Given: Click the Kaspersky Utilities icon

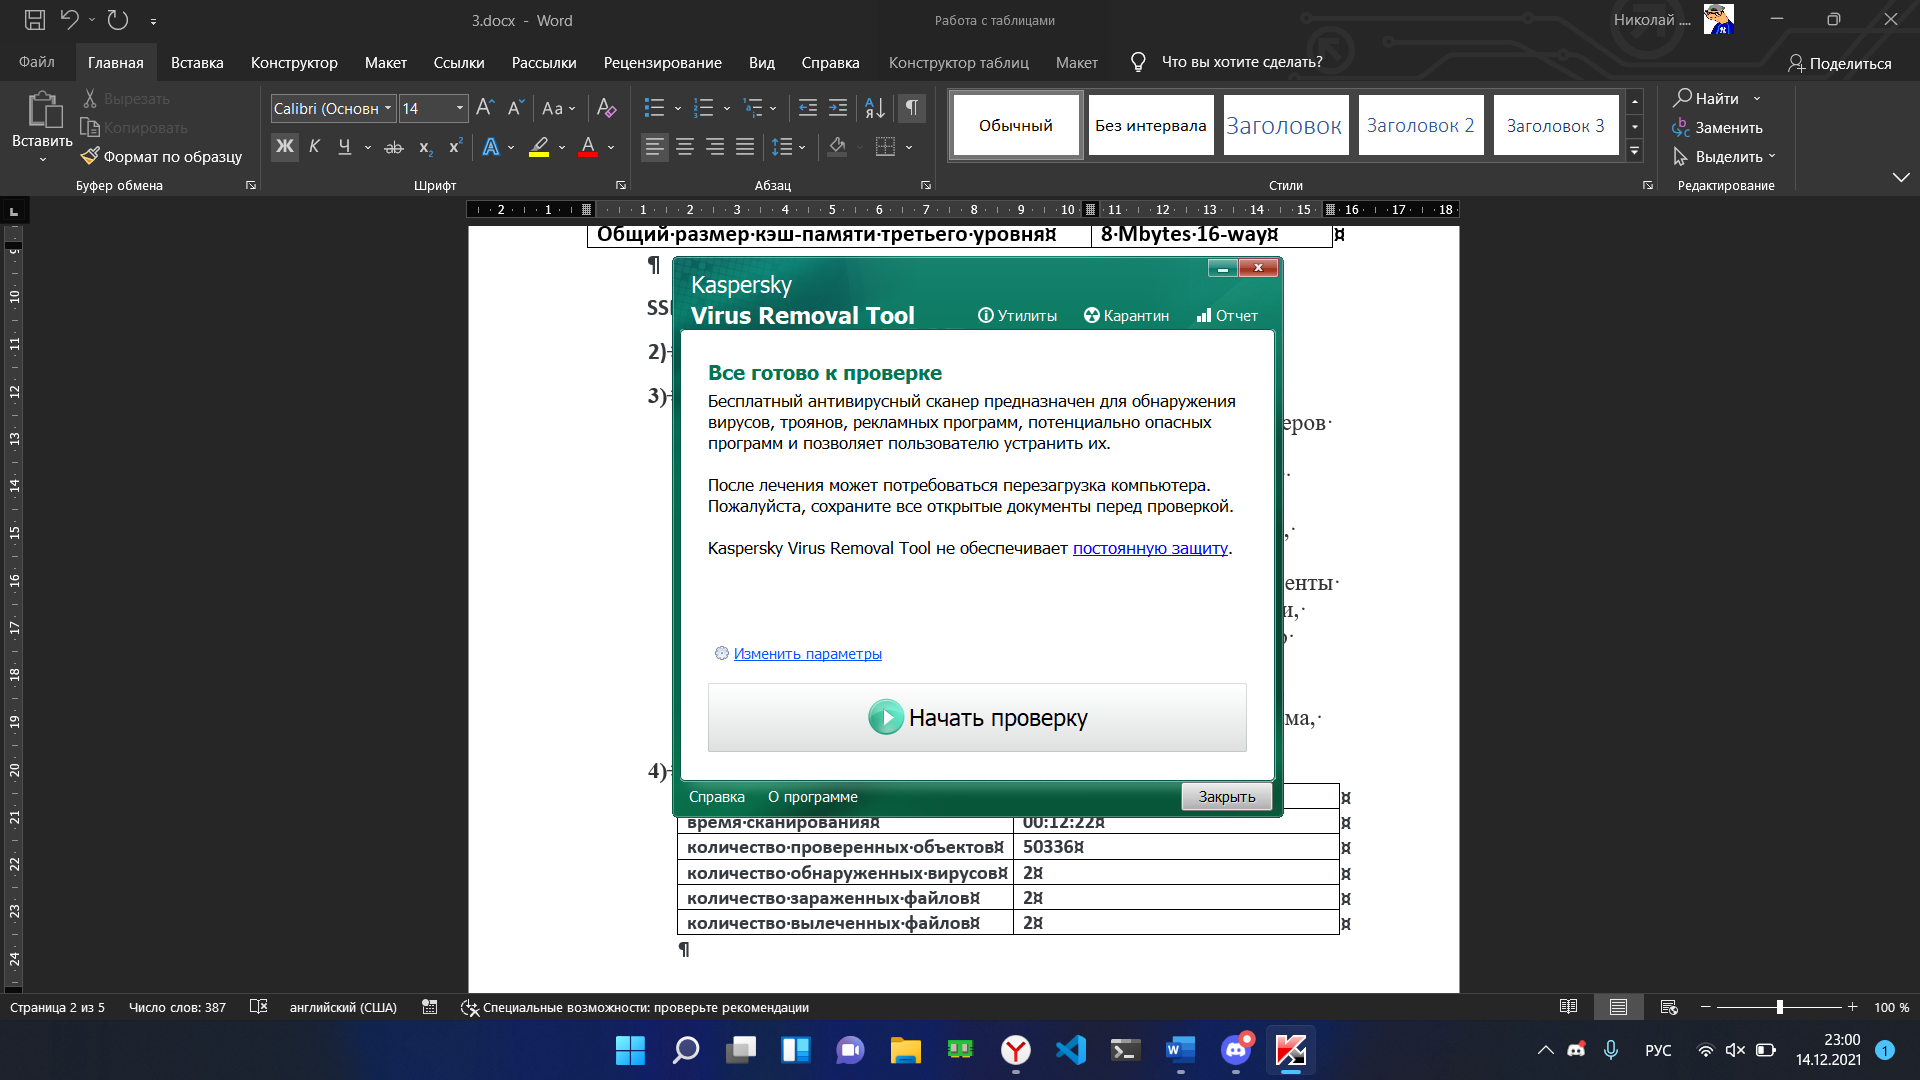Looking at the screenshot, I should coord(985,315).
